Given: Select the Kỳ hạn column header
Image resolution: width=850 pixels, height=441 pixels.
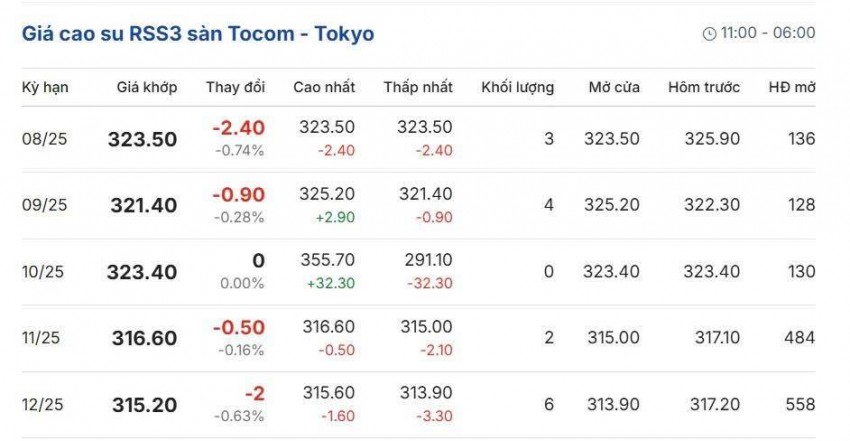Looking at the screenshot, I should (x=45, y=87).
